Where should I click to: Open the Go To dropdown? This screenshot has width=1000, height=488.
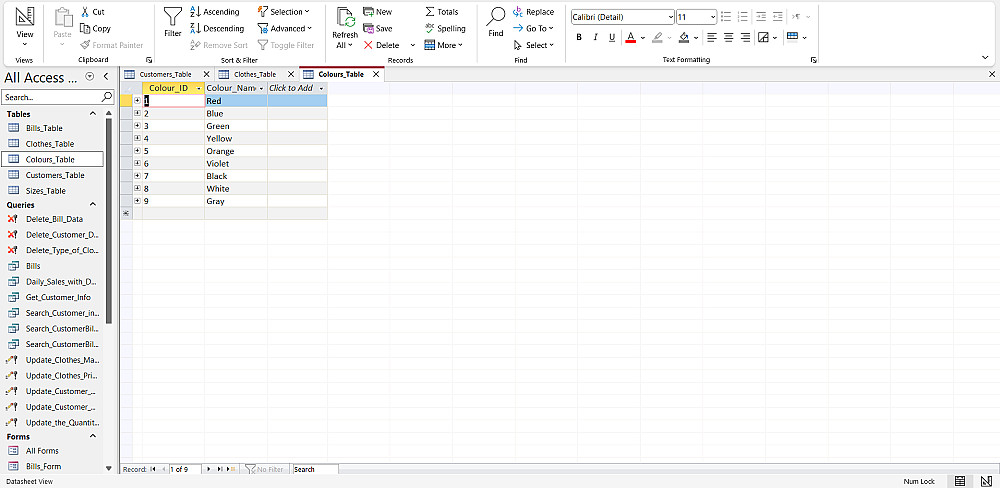[x=534, y=29]
